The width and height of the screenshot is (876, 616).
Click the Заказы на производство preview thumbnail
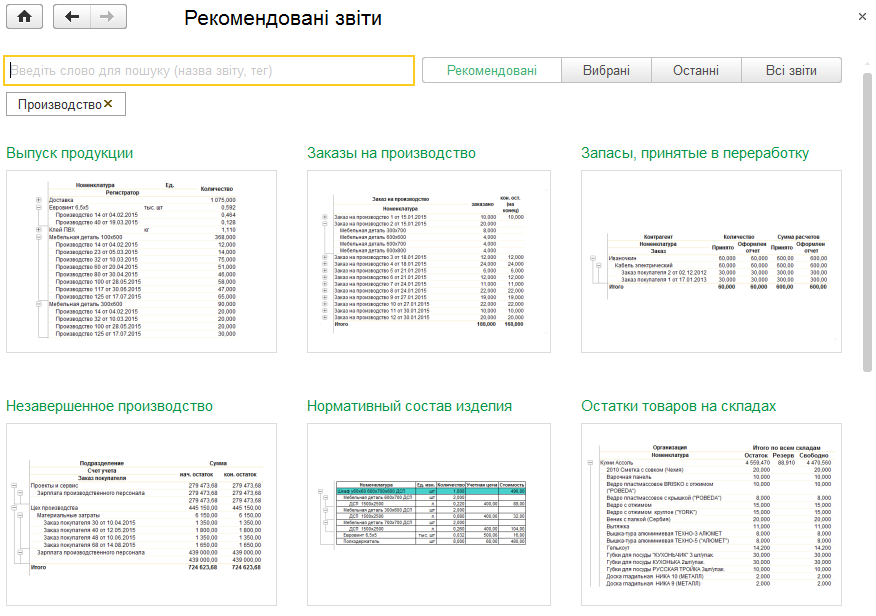click(429, 261)
